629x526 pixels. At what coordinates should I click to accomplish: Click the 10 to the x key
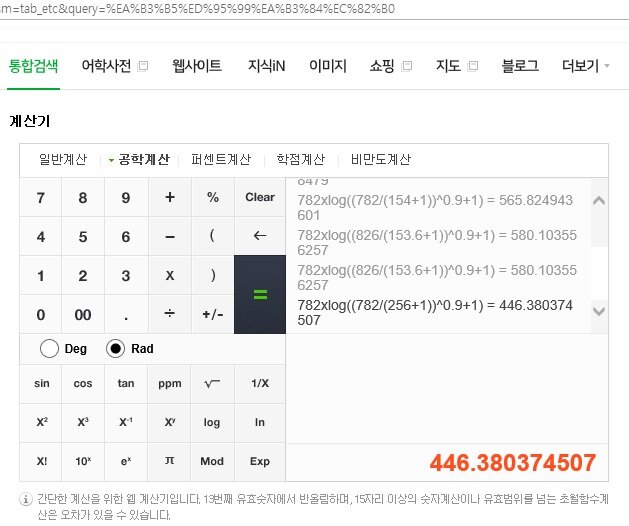coord(83,461)
